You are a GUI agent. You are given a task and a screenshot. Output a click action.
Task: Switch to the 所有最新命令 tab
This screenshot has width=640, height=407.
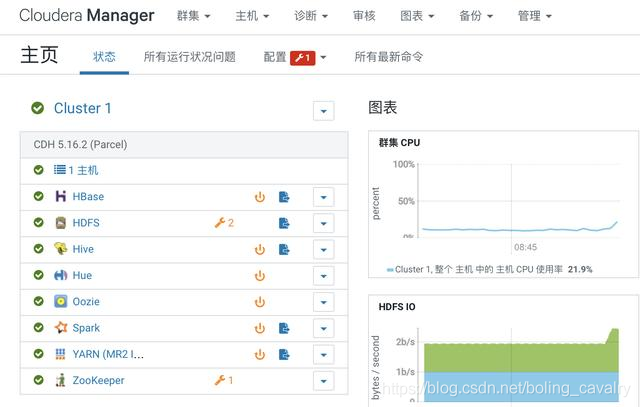tap(389, 57)
